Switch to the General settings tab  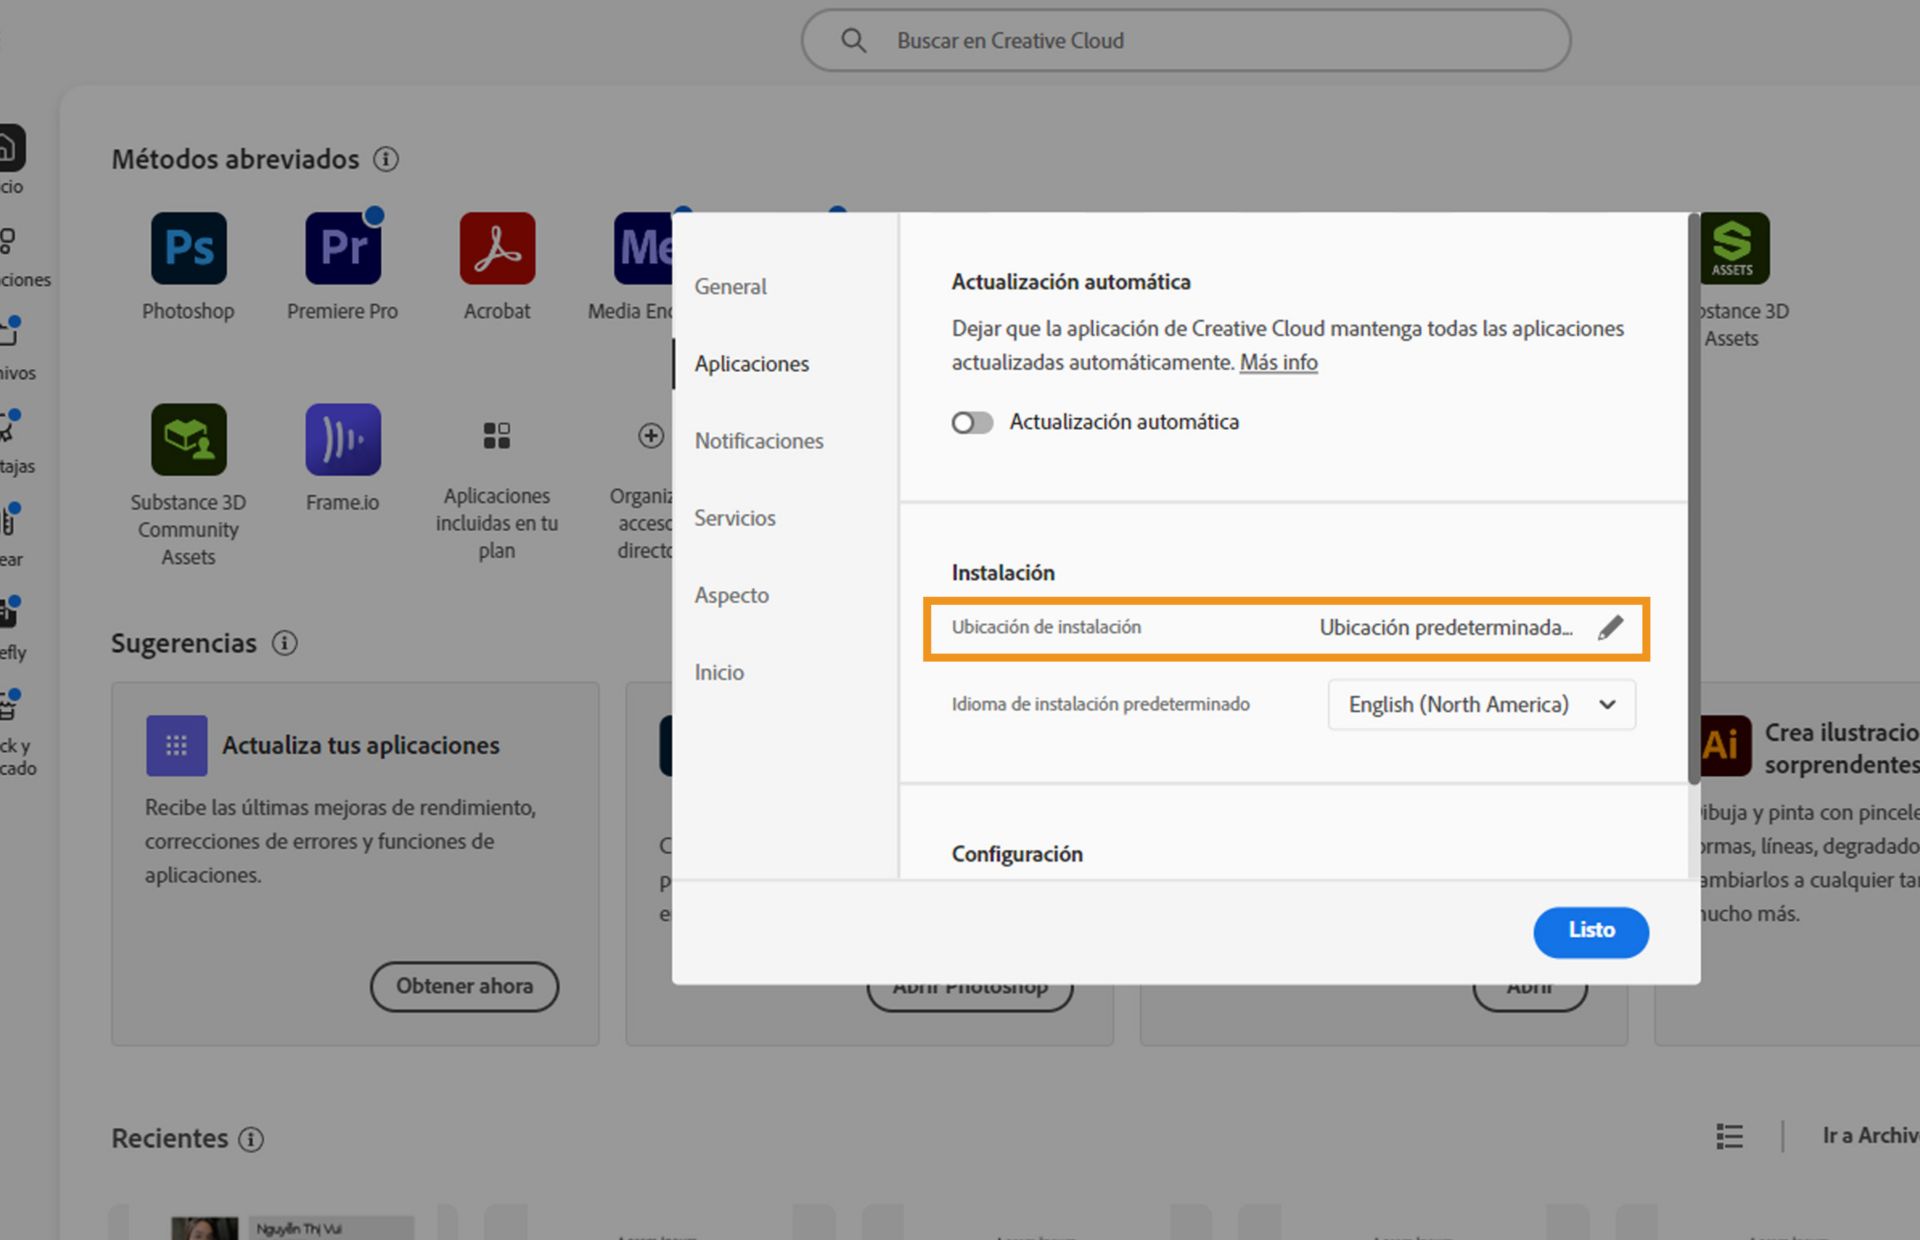click(730, 287)
